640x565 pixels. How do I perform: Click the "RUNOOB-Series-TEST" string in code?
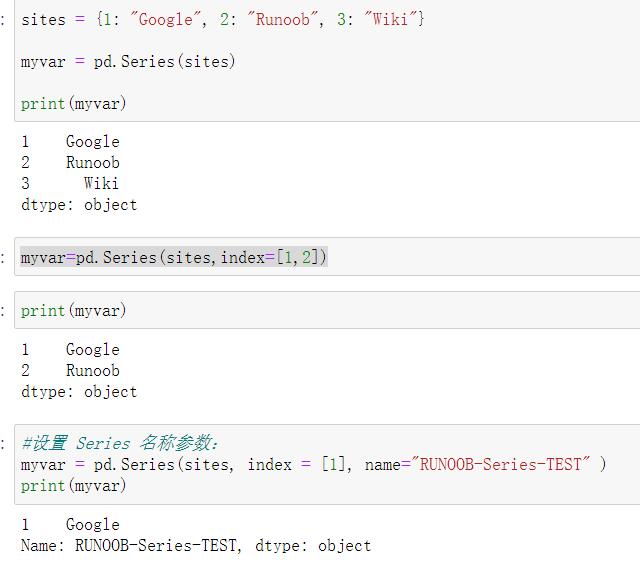(498, 464)
